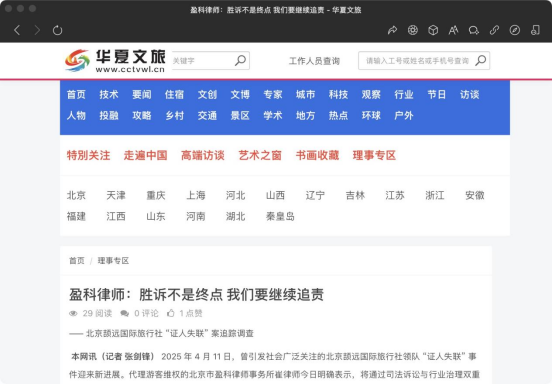The height and width of the screenshot is (384, 552).
Task: Click the 工作人员查询 label
Action: pyautogui.click(x=314, y=61)
